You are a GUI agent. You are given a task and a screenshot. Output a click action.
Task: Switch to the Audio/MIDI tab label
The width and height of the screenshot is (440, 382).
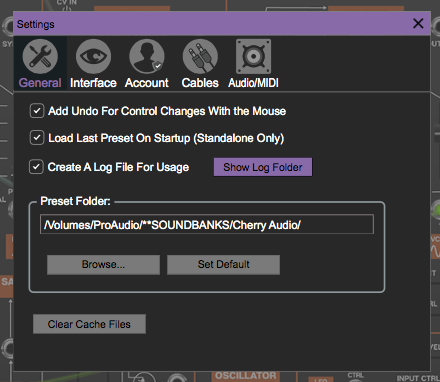(253, 83)
